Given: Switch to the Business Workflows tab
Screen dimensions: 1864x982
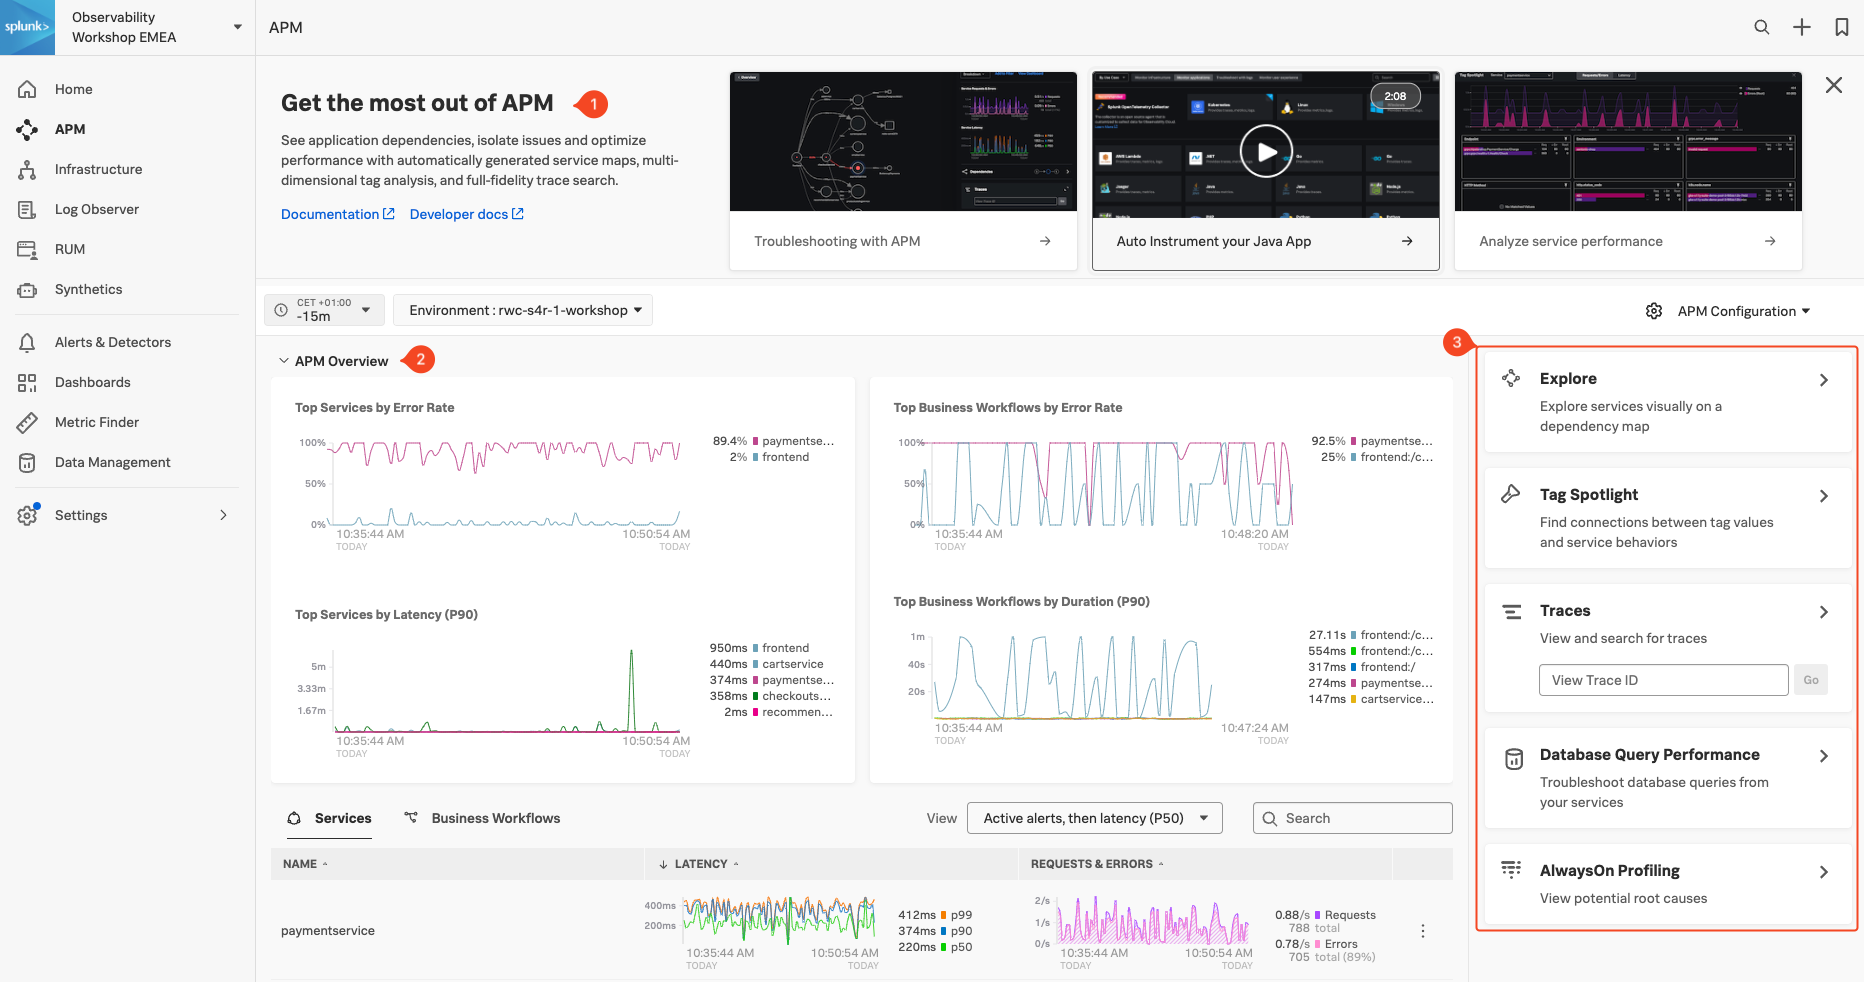Looking at the screenshot, I should tap(494, 818).
